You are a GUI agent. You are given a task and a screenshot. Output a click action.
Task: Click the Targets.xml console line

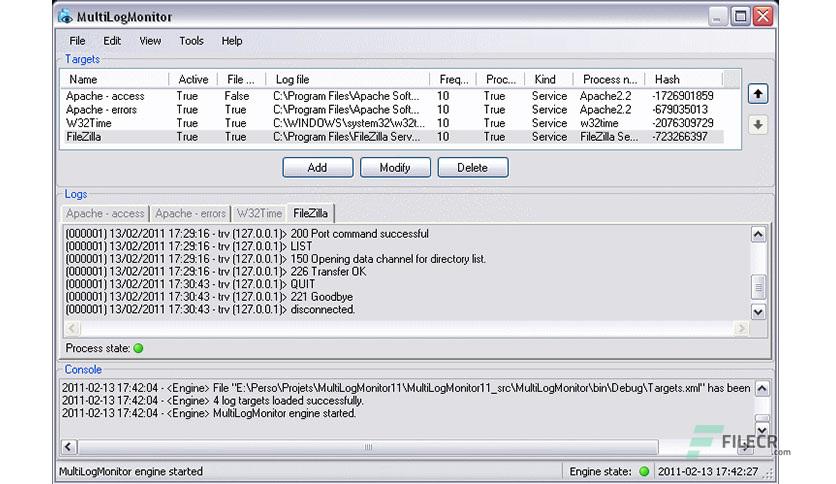pos(406,388)
